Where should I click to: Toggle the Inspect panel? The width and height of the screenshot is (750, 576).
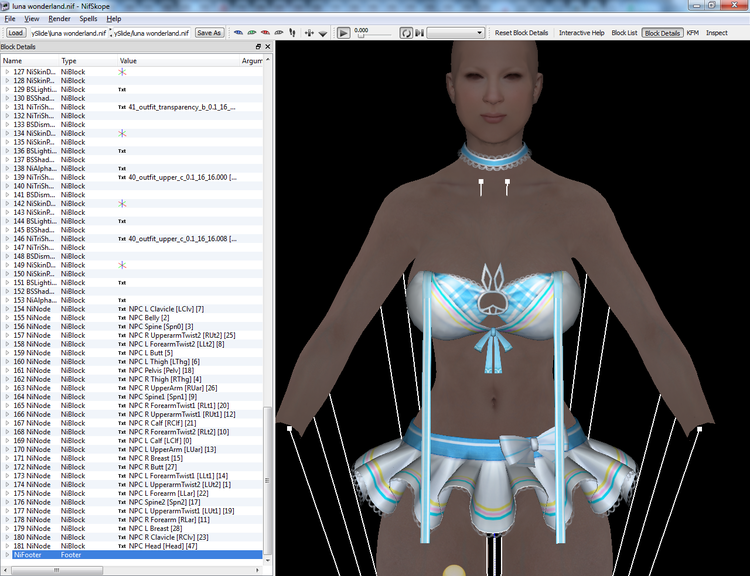click(717, 33)
